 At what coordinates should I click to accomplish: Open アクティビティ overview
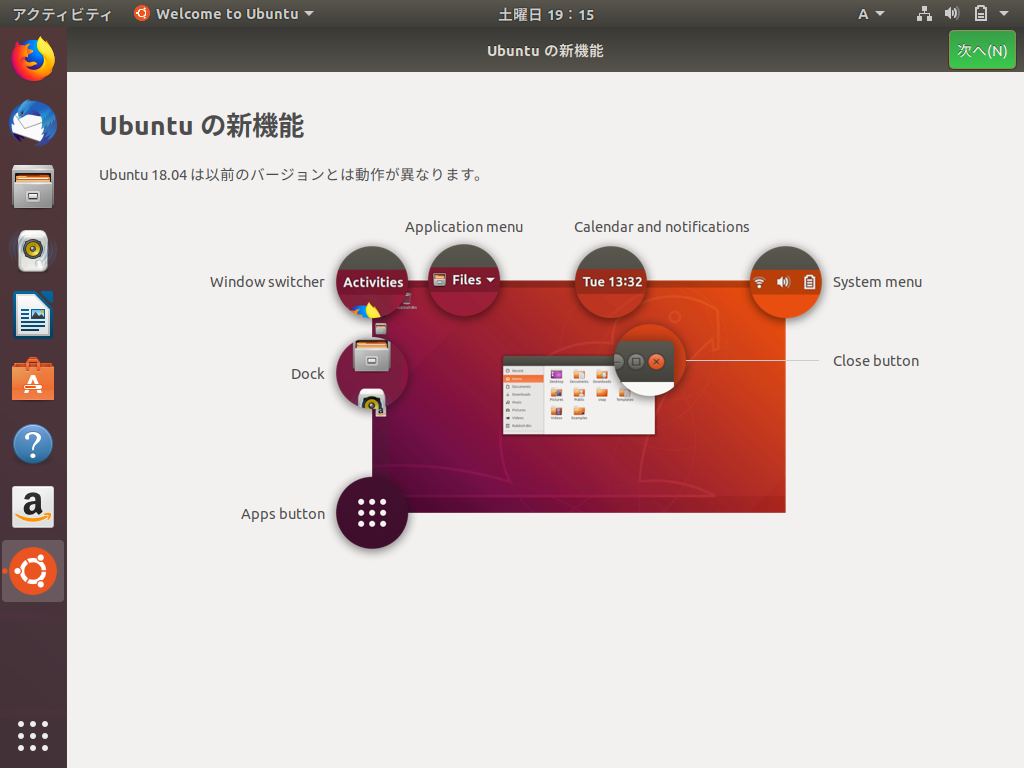click(62, 14)
